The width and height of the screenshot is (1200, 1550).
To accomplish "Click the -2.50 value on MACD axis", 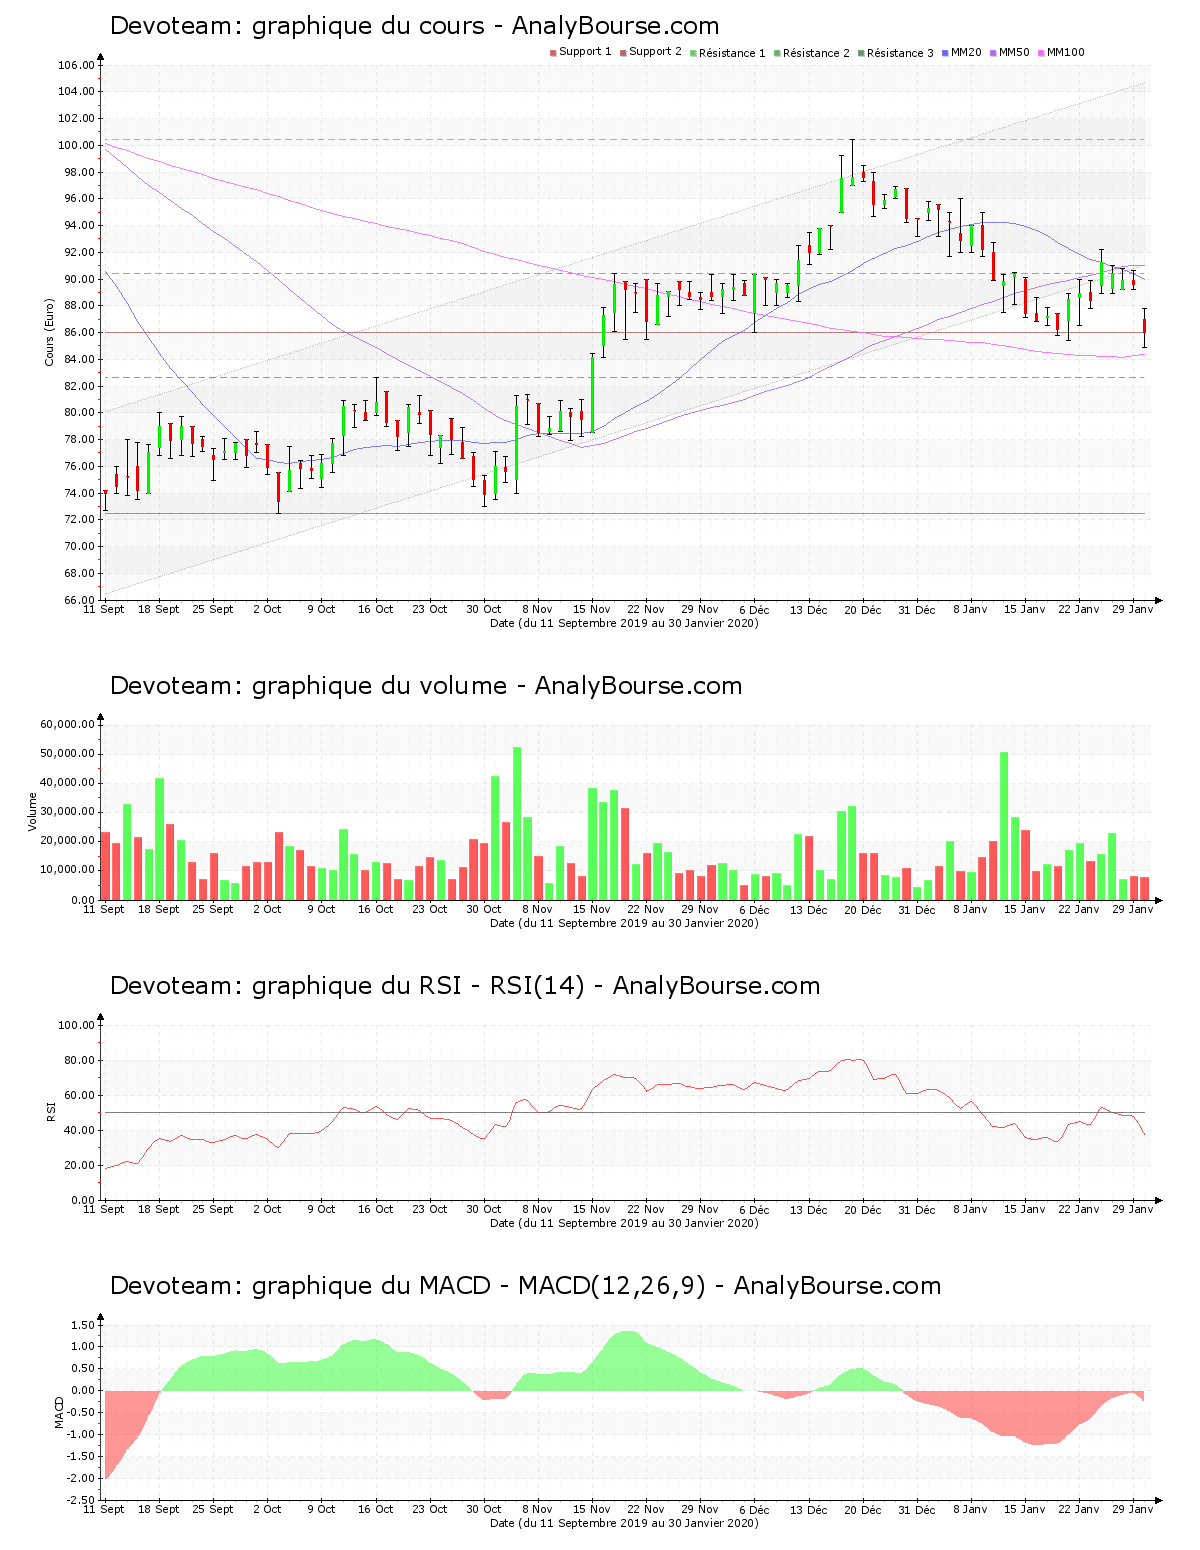I will point(81,1500).
